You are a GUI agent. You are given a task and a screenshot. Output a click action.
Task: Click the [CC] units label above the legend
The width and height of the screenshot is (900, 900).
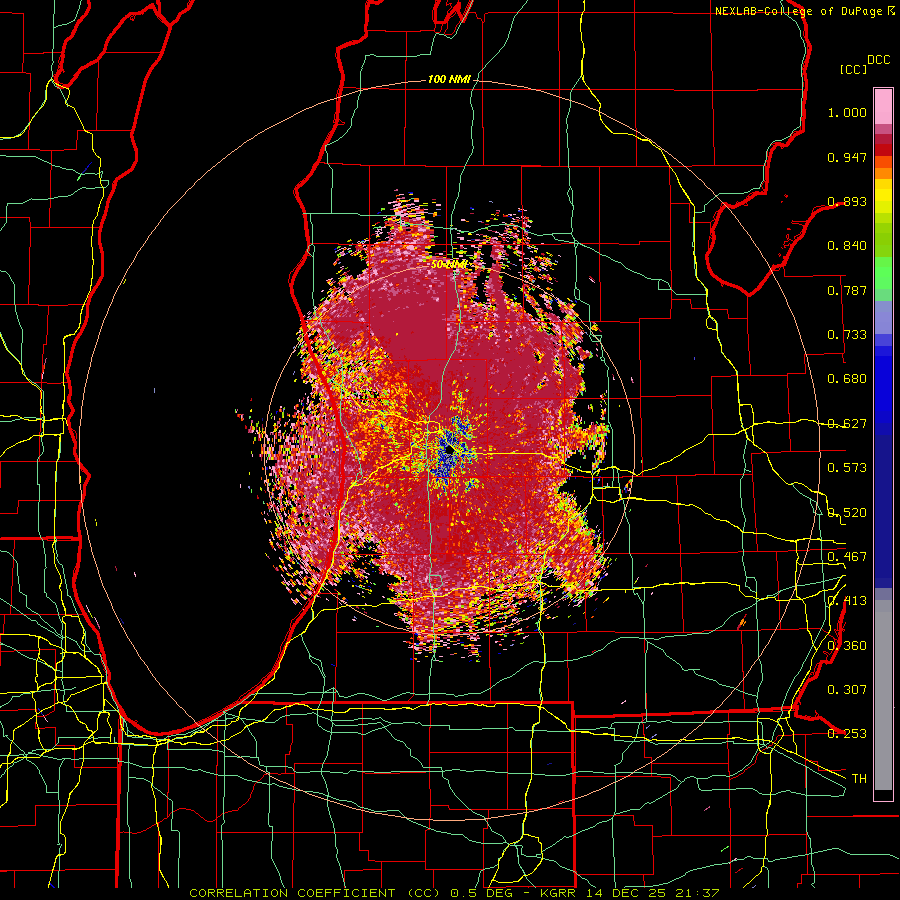click(x=853, y=69)
